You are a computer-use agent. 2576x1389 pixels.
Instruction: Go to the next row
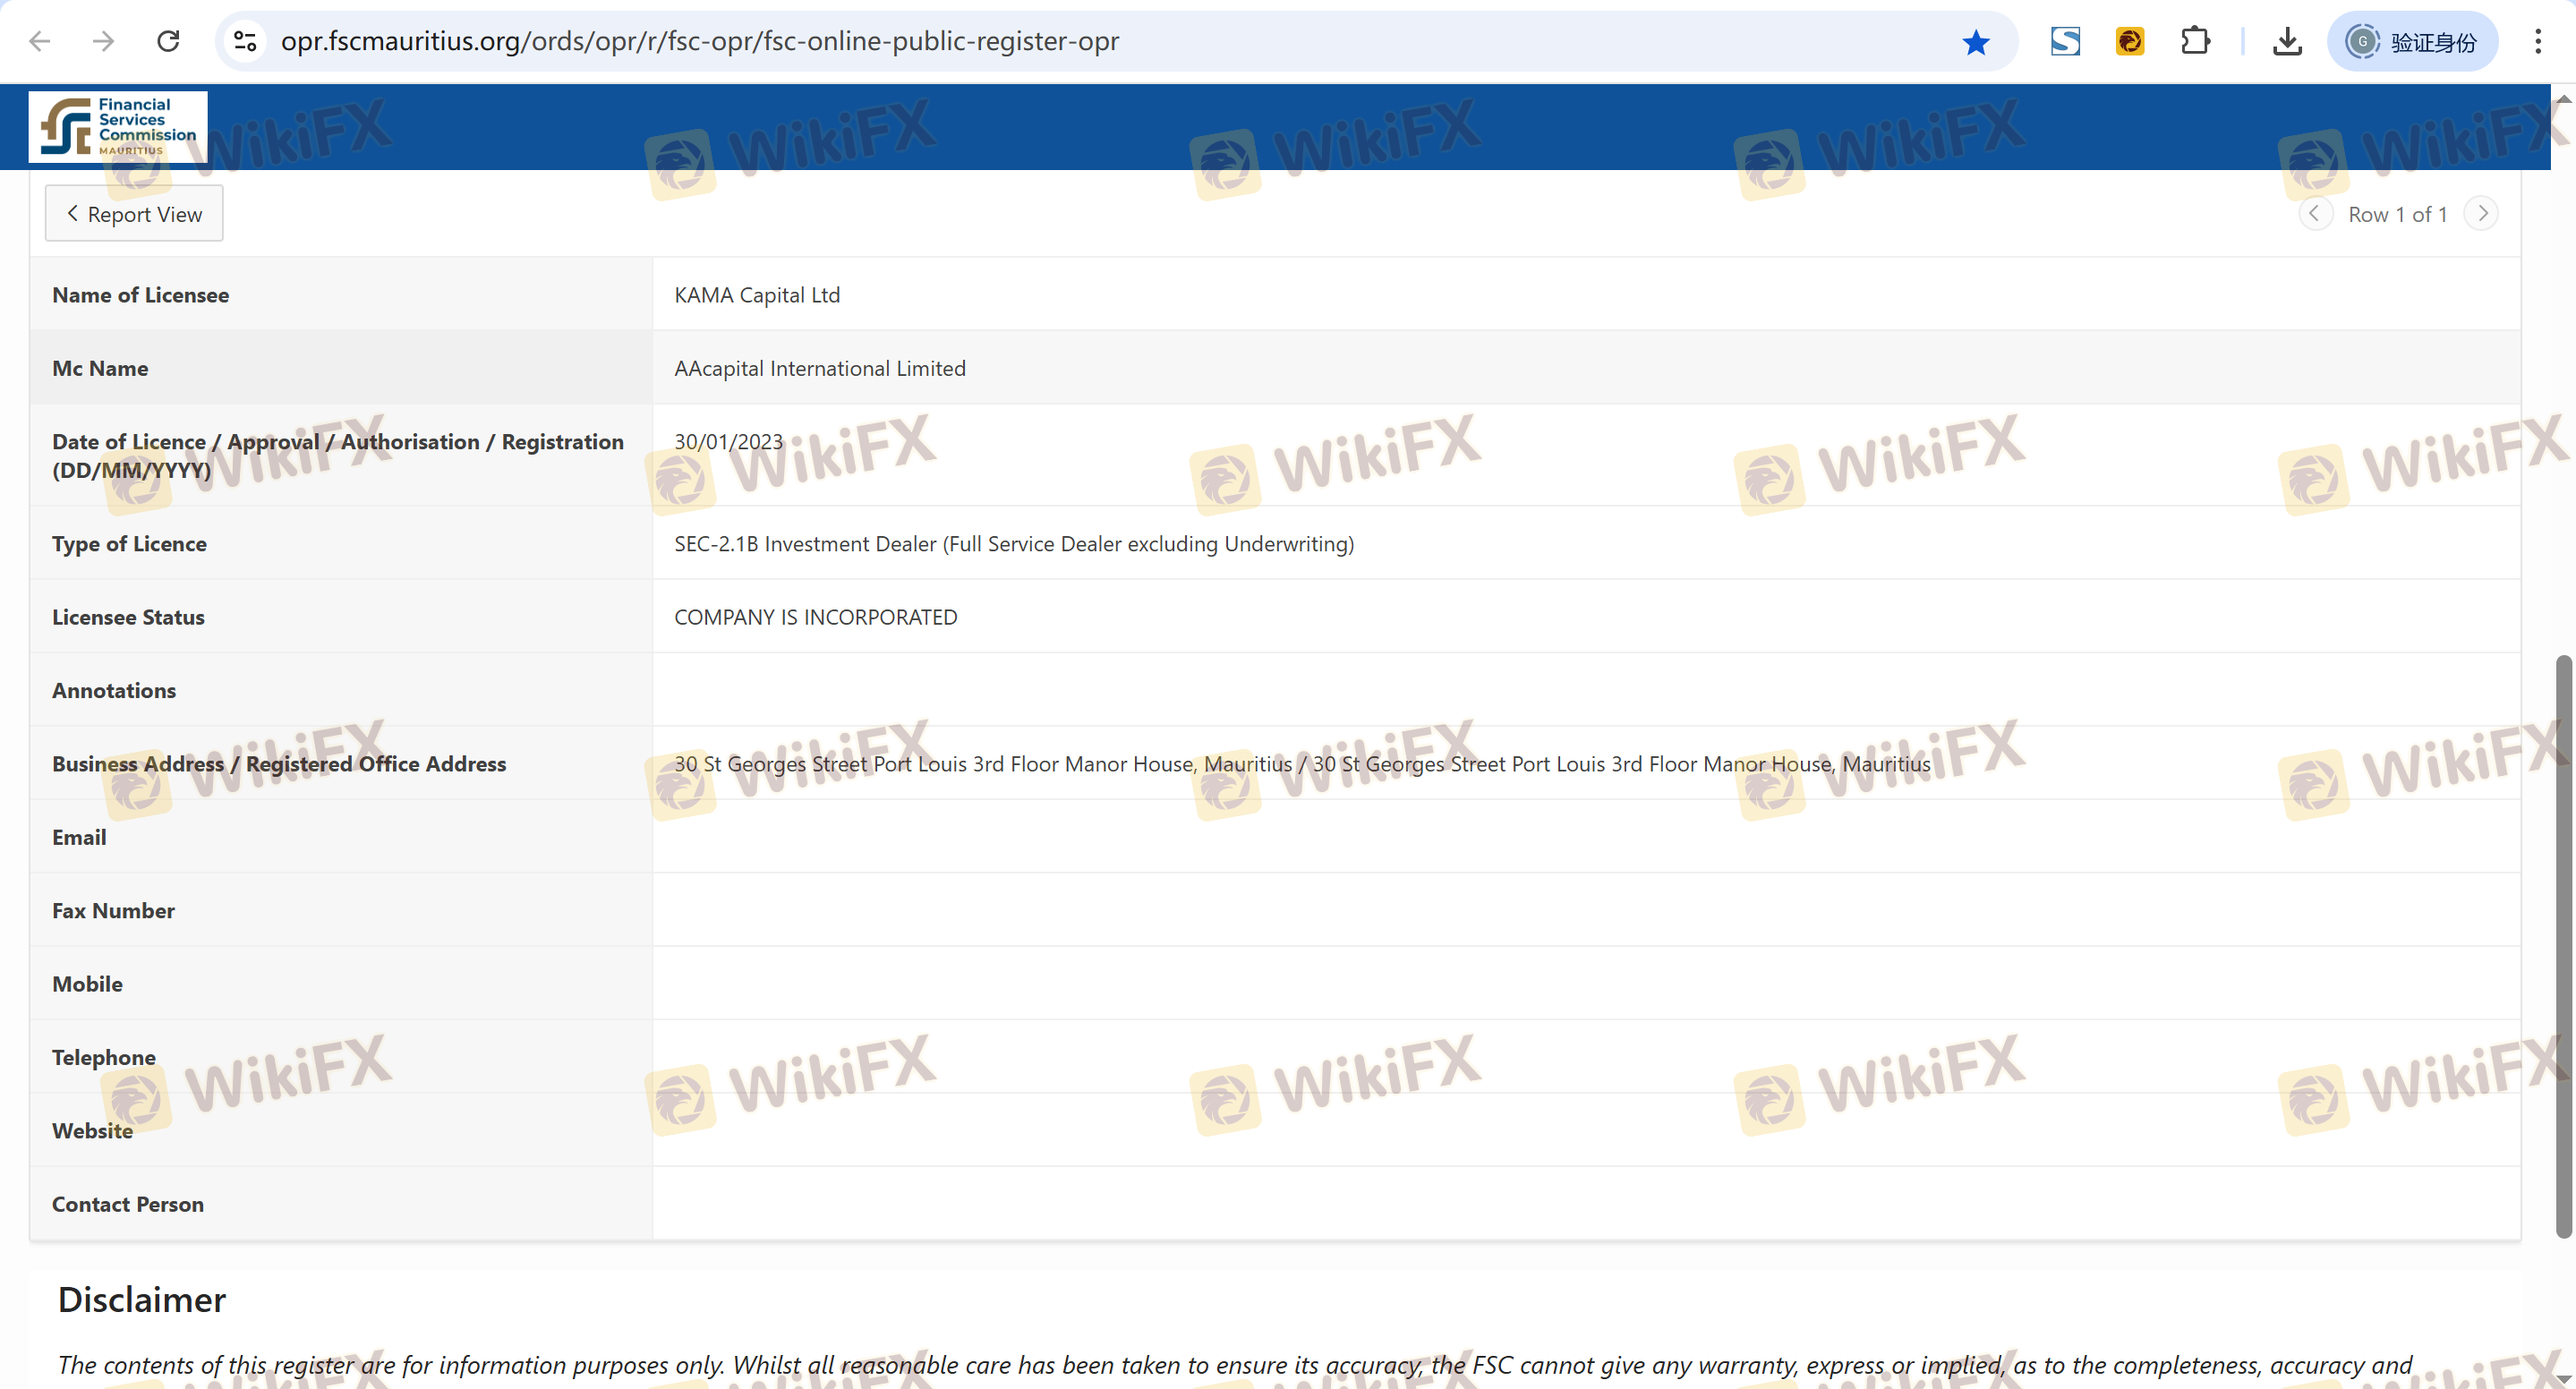point(2481,213)
